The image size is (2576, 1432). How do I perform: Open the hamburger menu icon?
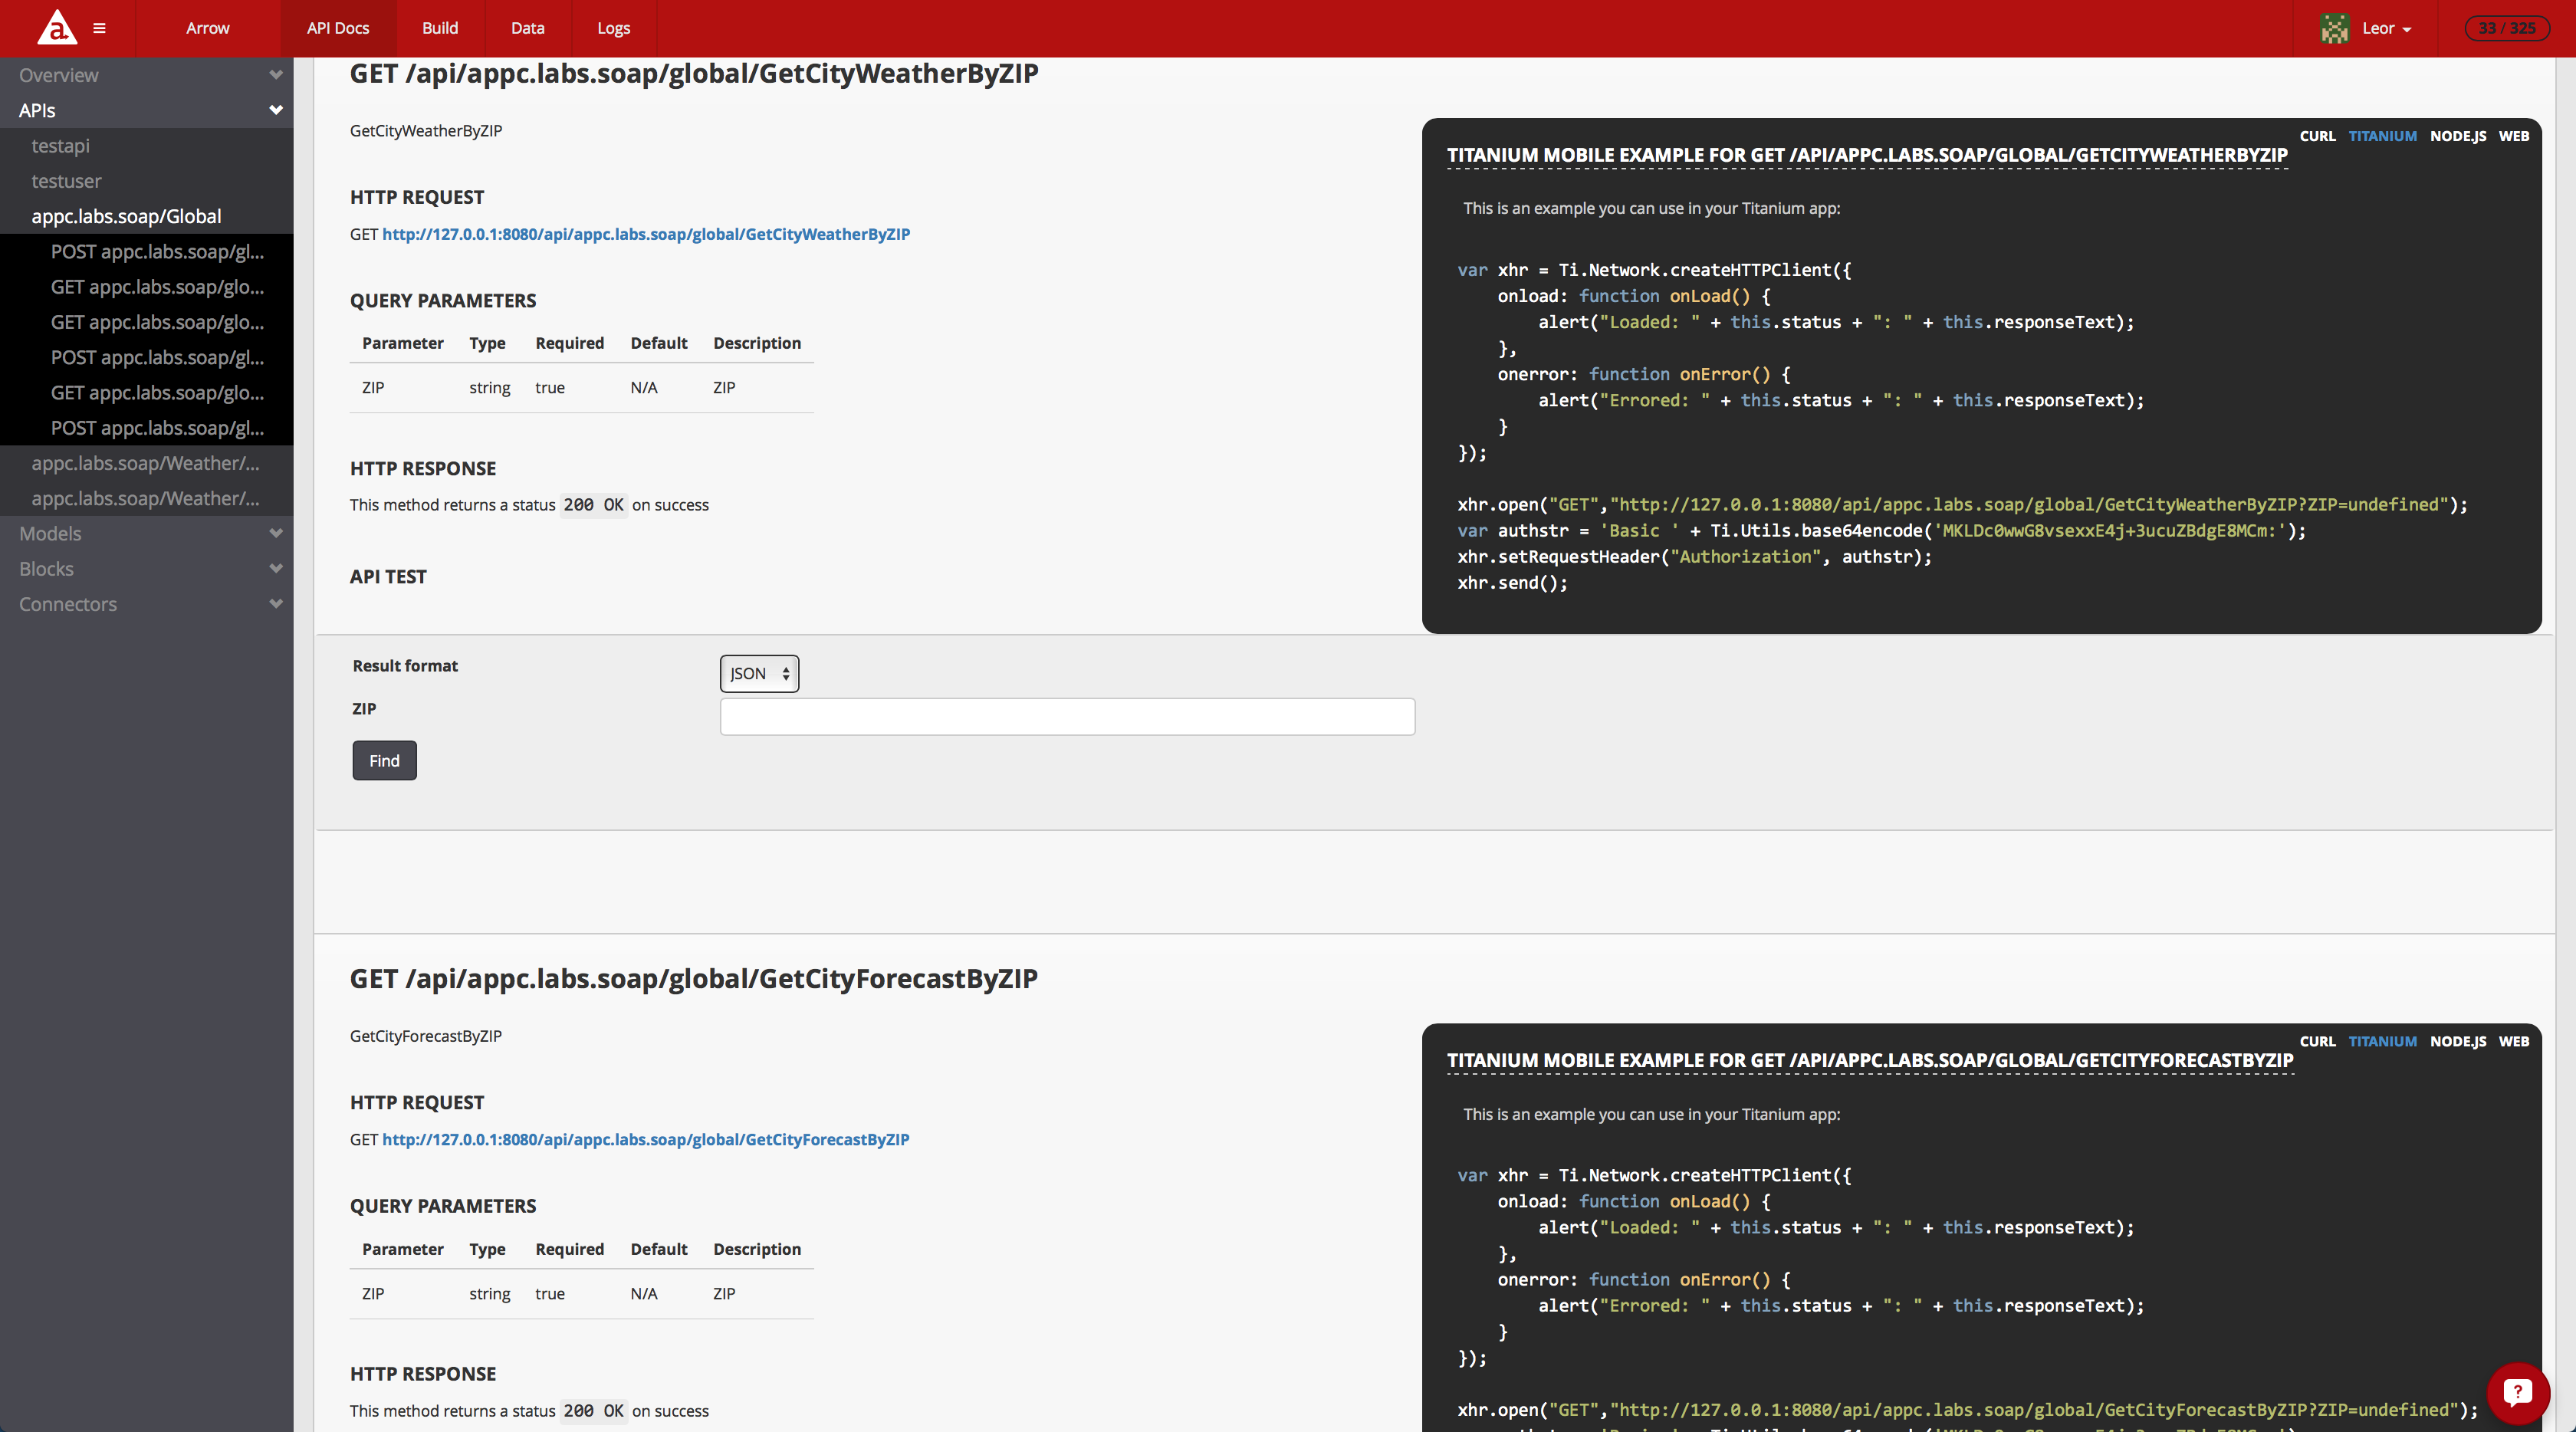(99, 28)
